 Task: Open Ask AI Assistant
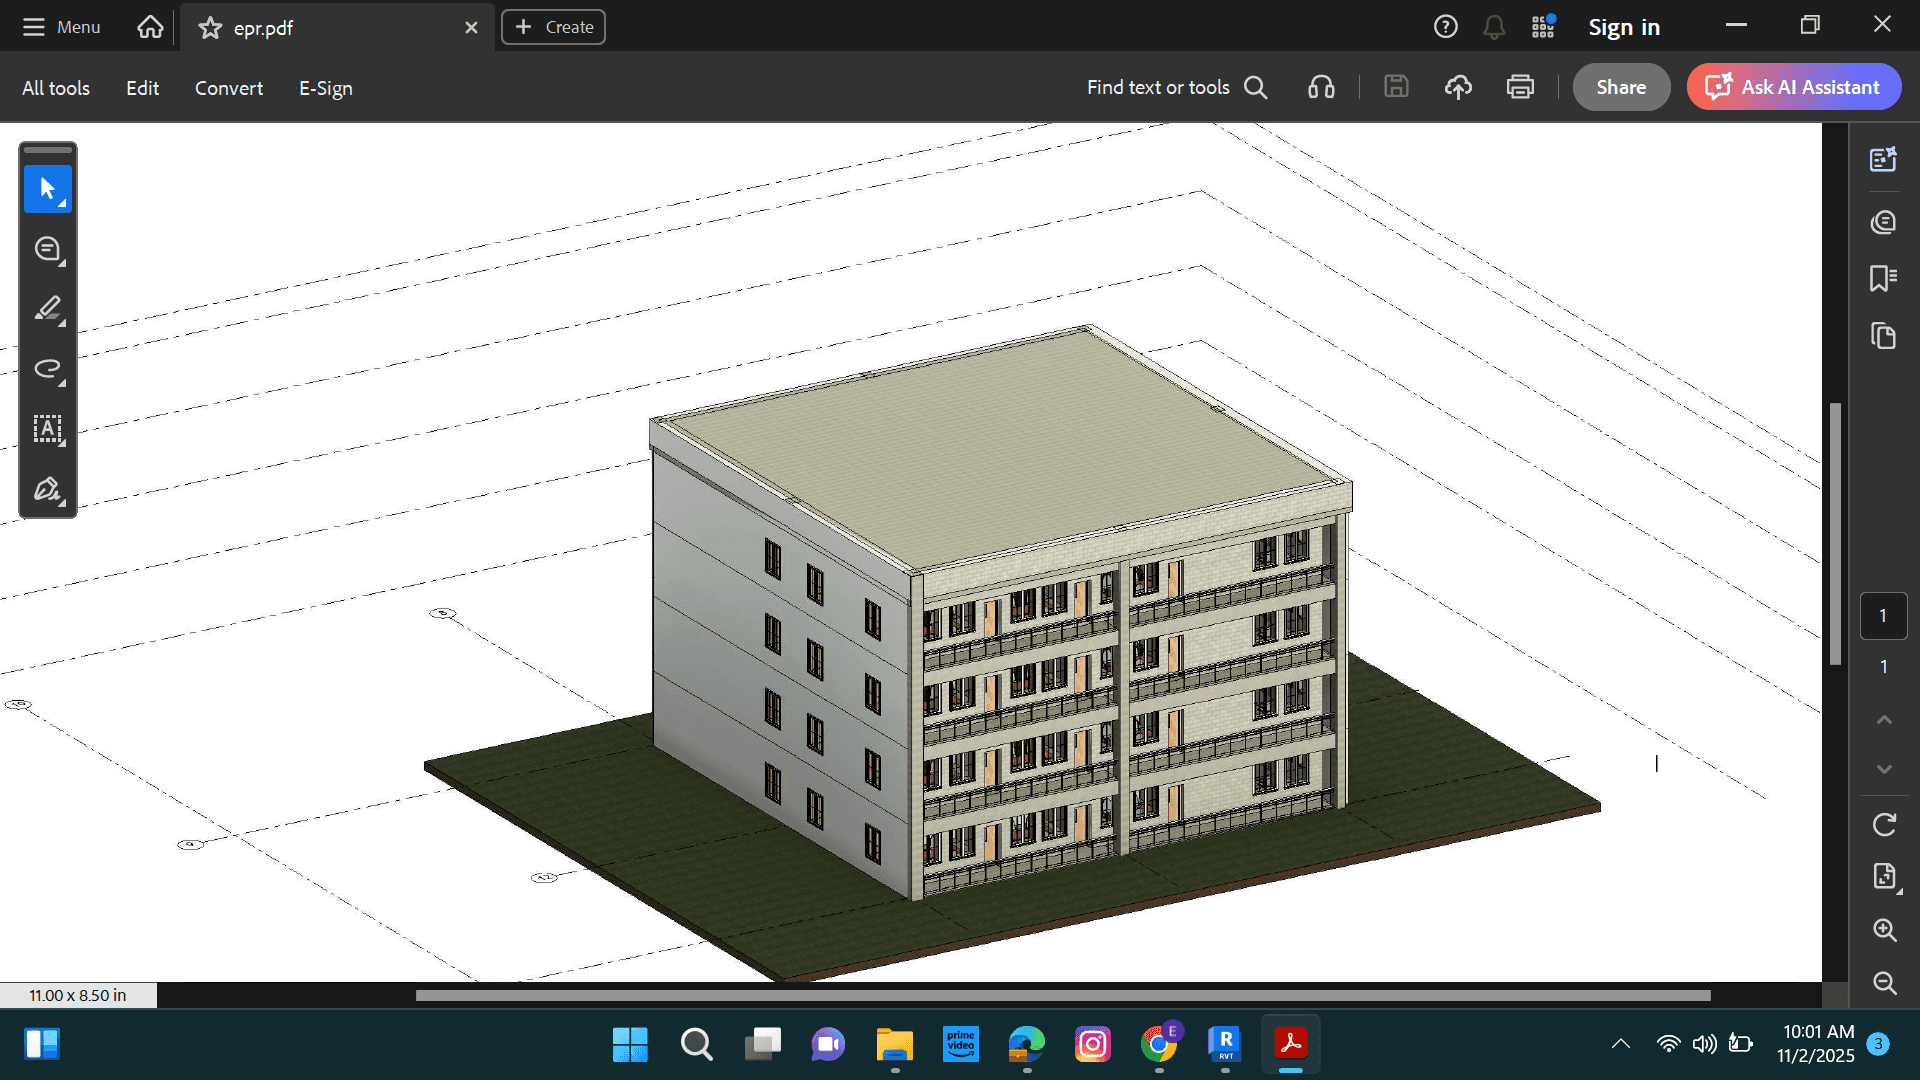[x=1794, y=87]
